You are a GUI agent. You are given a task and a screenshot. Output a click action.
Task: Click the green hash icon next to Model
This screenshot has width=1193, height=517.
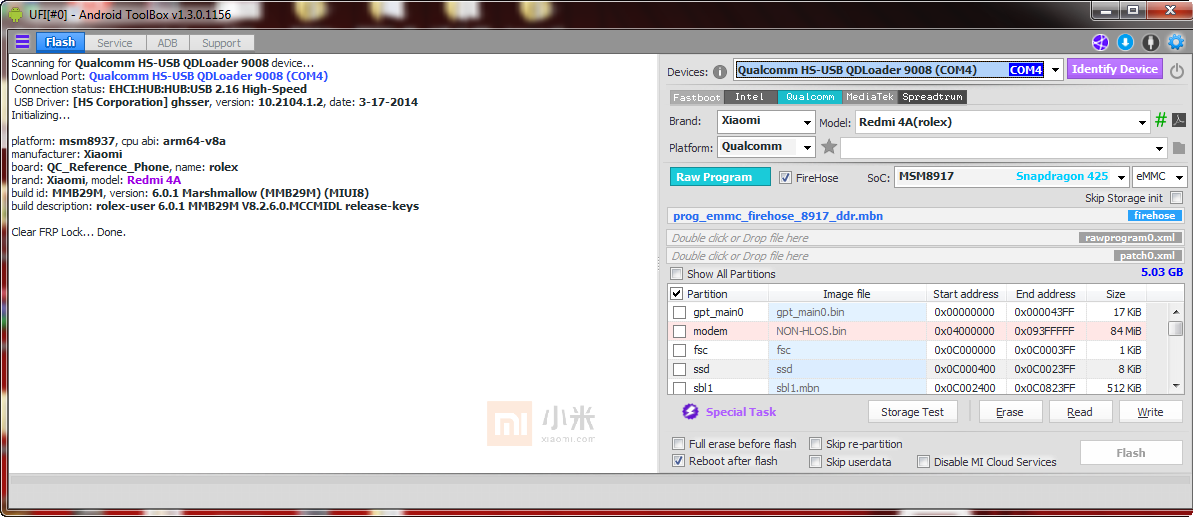[x=1161, y=120]
